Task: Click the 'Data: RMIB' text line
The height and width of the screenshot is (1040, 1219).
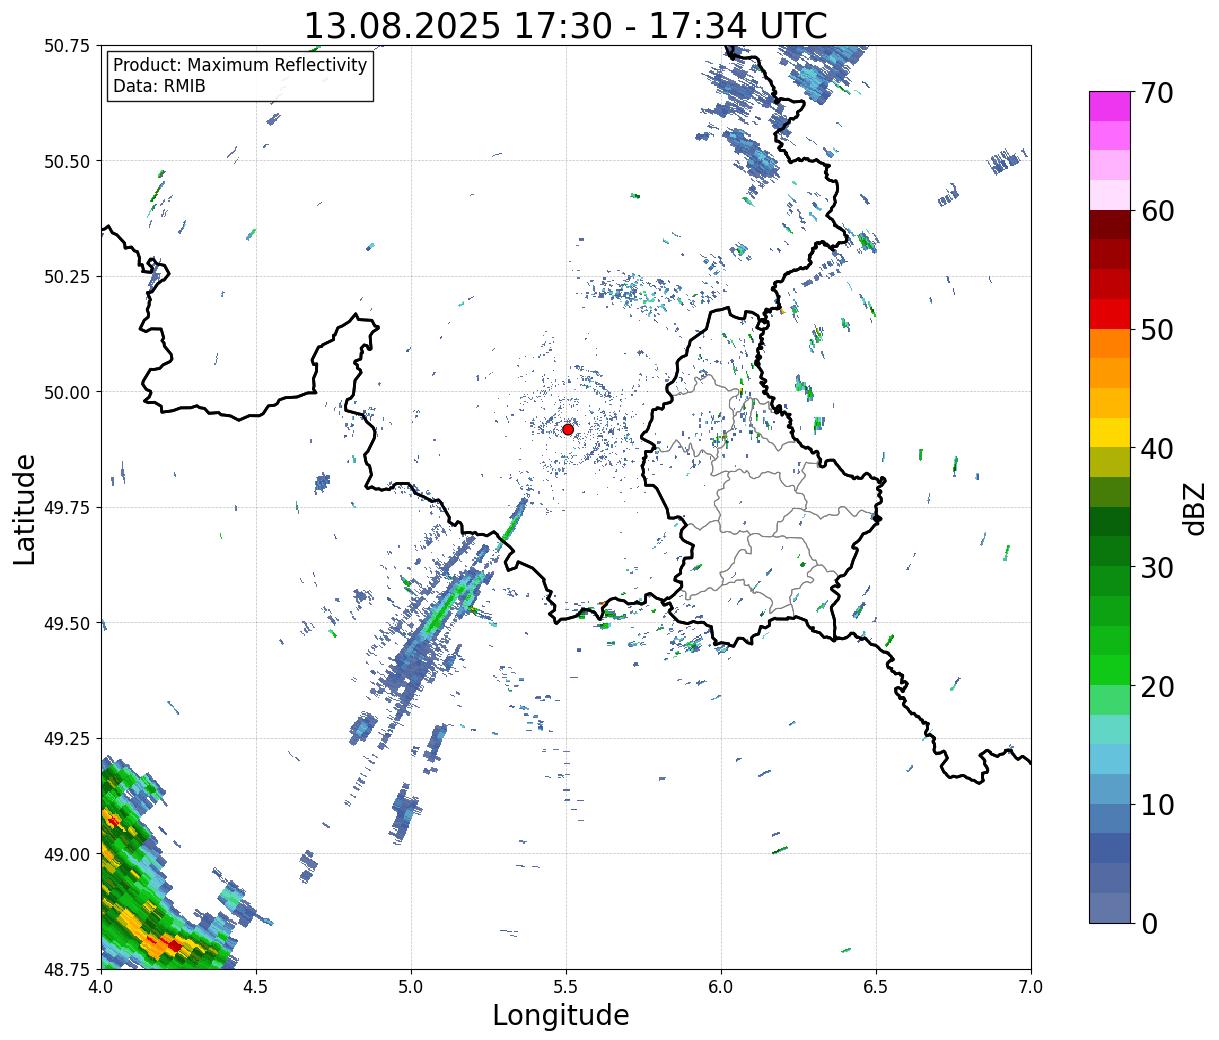Action: coord(159,86)
